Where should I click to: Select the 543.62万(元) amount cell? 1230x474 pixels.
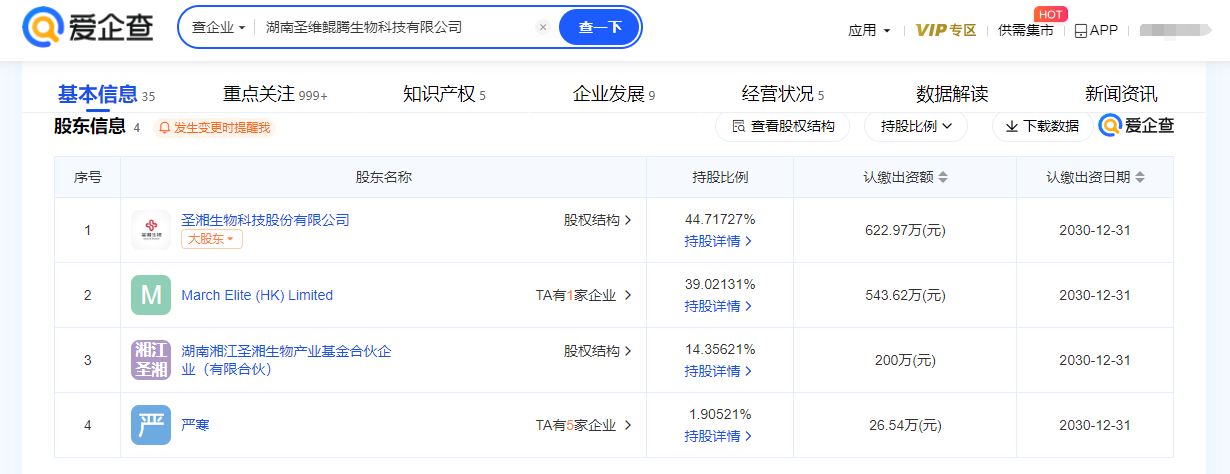click(x=905, y=295)
